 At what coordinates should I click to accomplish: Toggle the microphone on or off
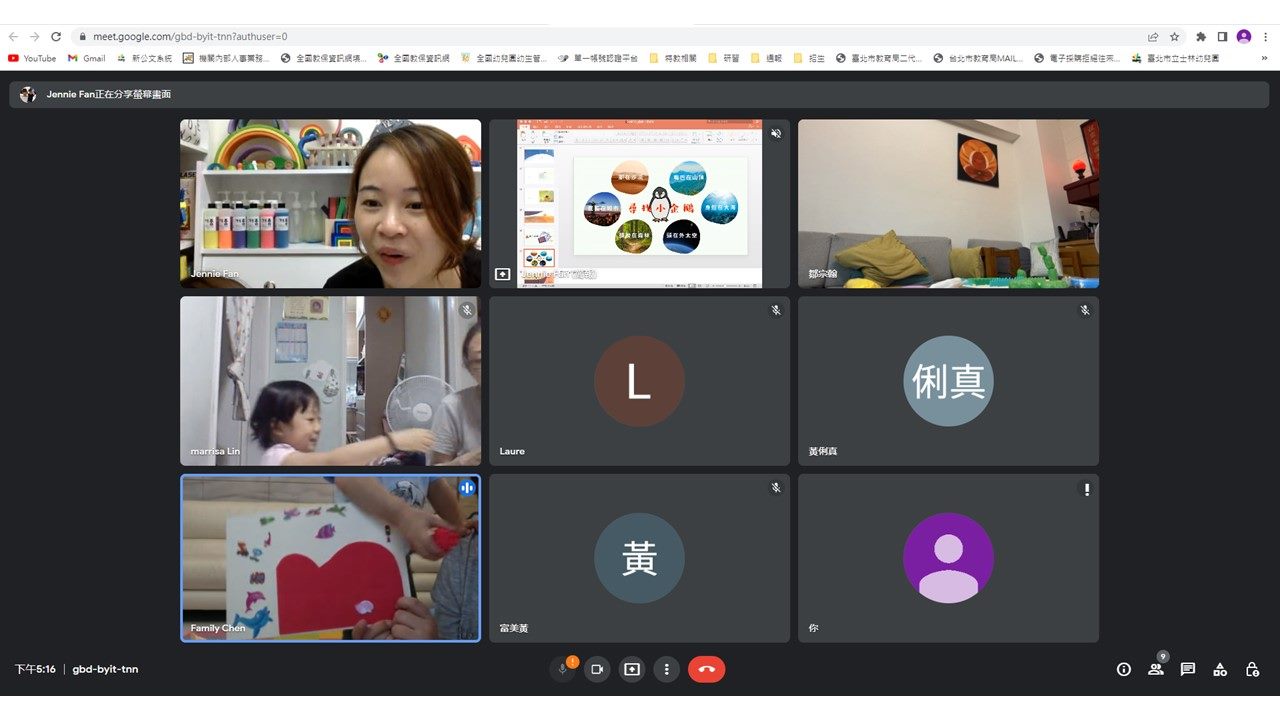click(x=563, y=669)
